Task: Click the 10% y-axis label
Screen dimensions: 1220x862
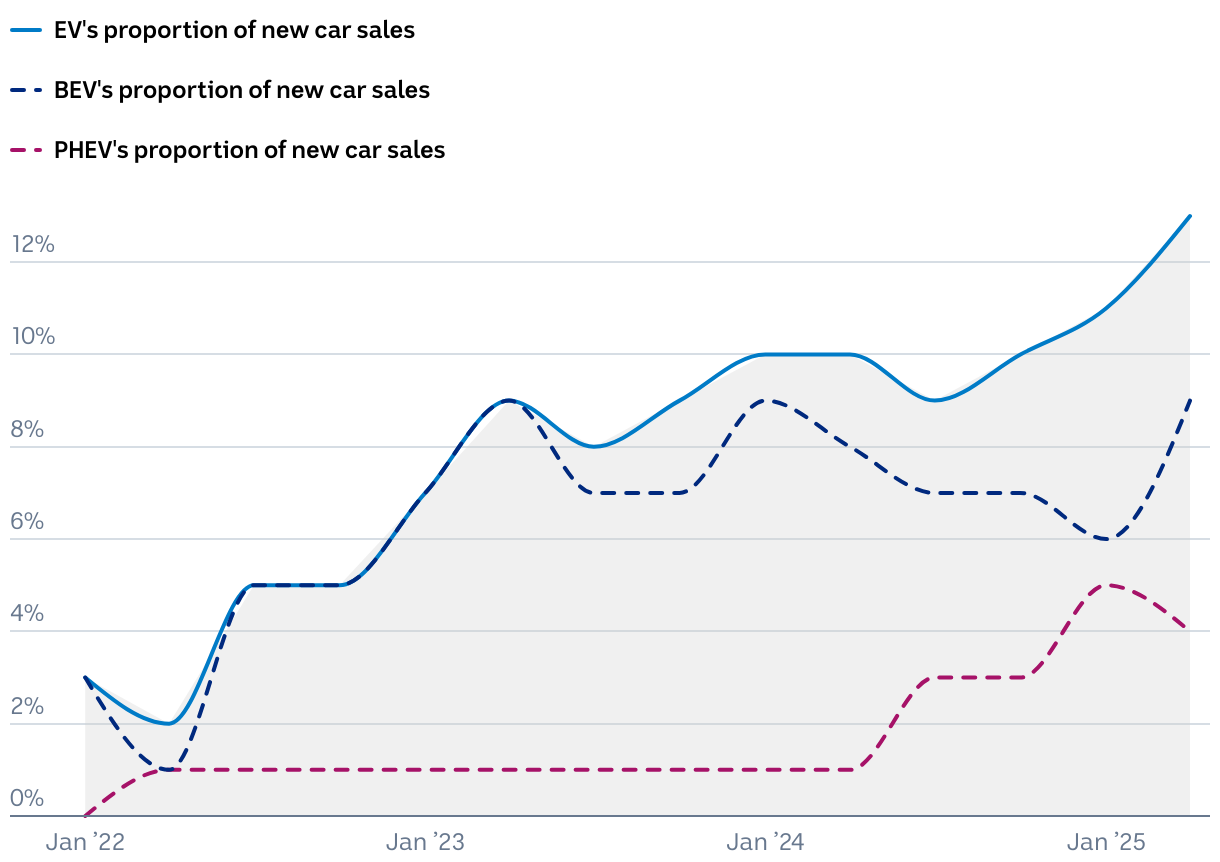Action: tap(33, 337)
